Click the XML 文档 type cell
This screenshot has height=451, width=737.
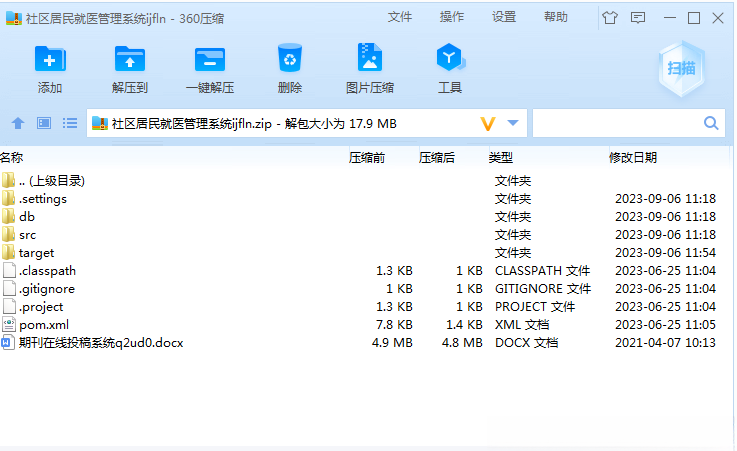(x=522, y=325)
